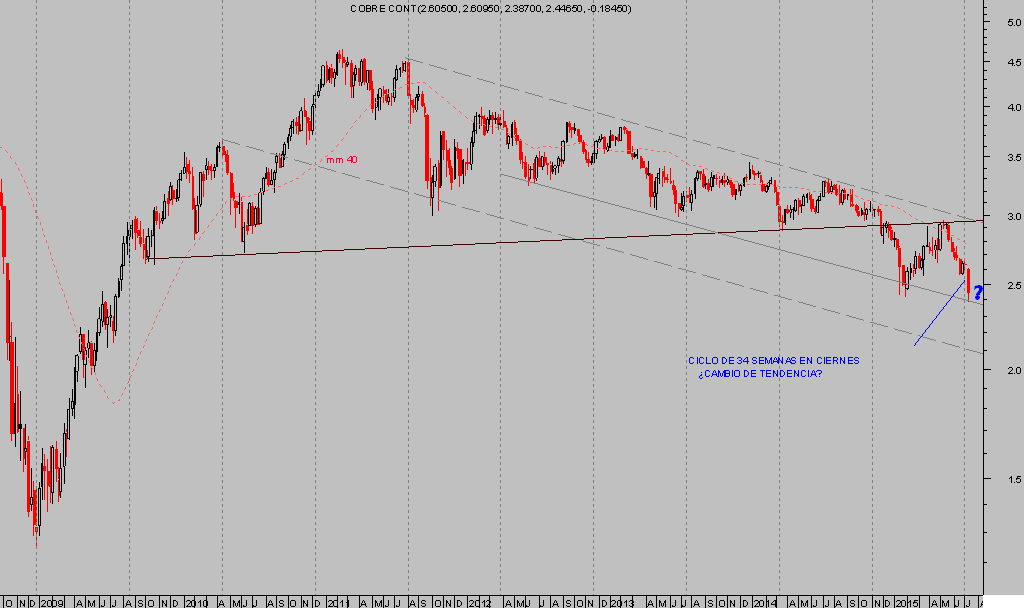Click the 2.0 price level label

click(1000, 370)
